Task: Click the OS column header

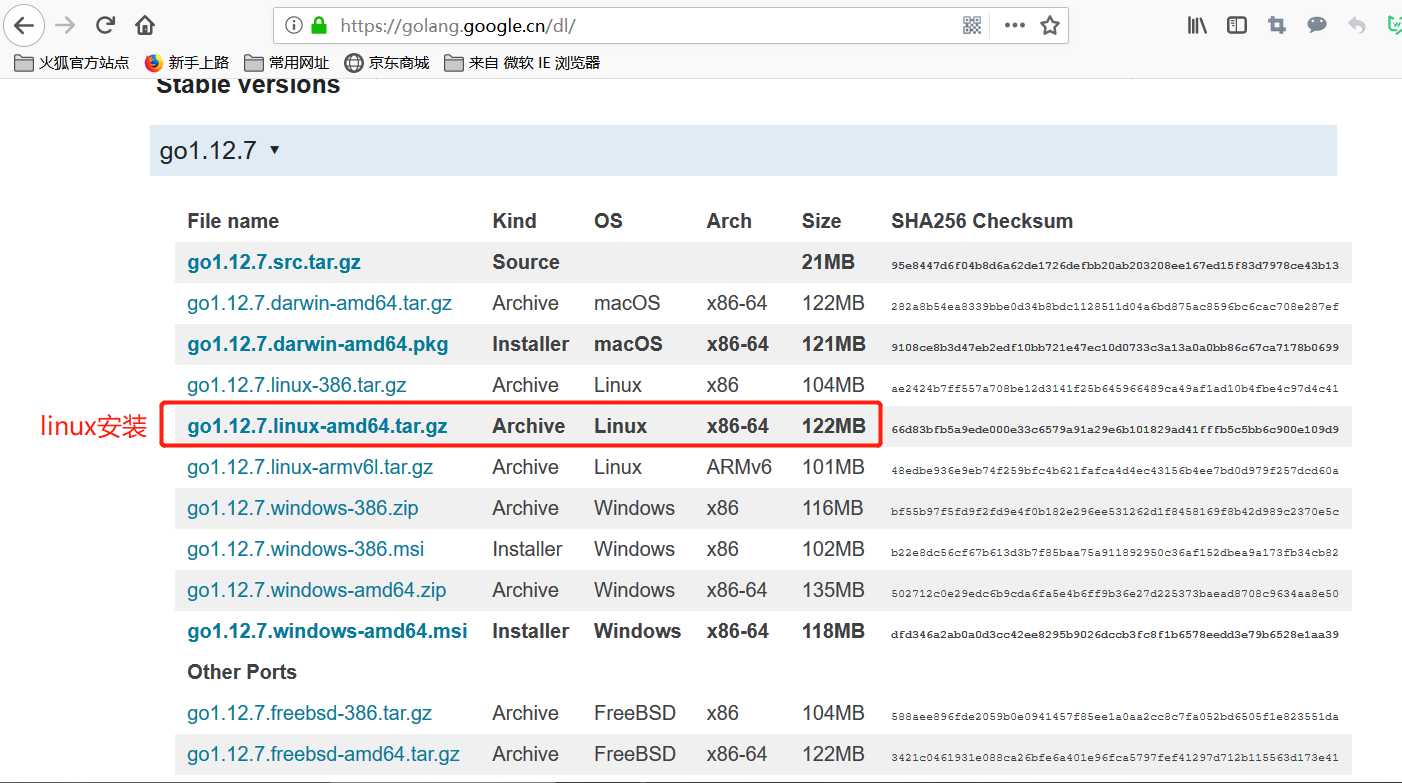Action: (x=608, y=221)
